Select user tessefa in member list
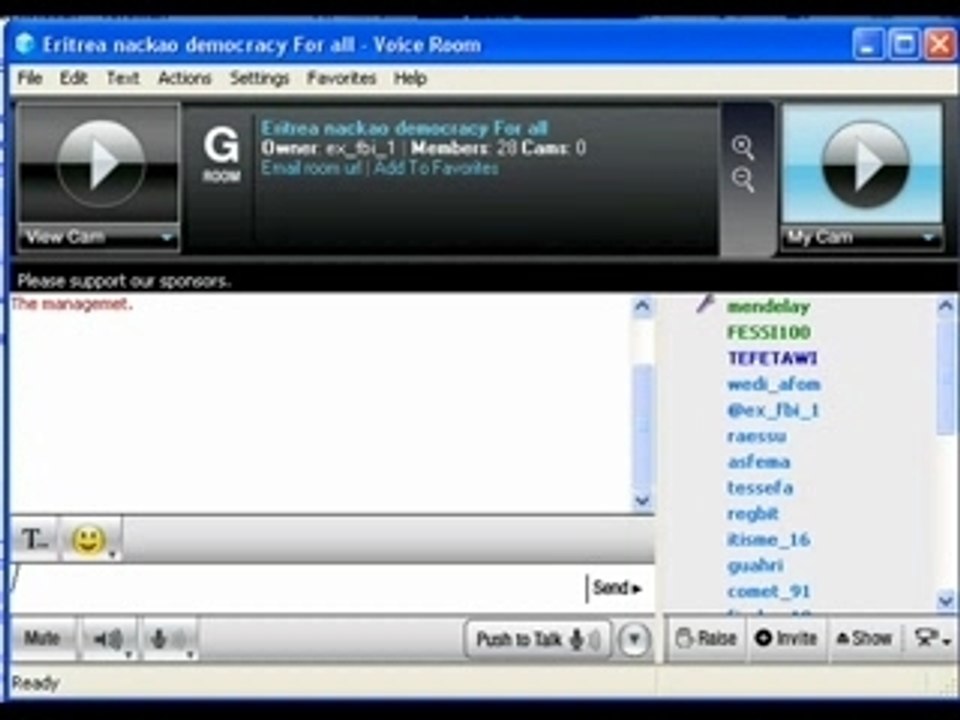This screenshot has width=960, height=720. pyautogui.click(x=760, y=488)
